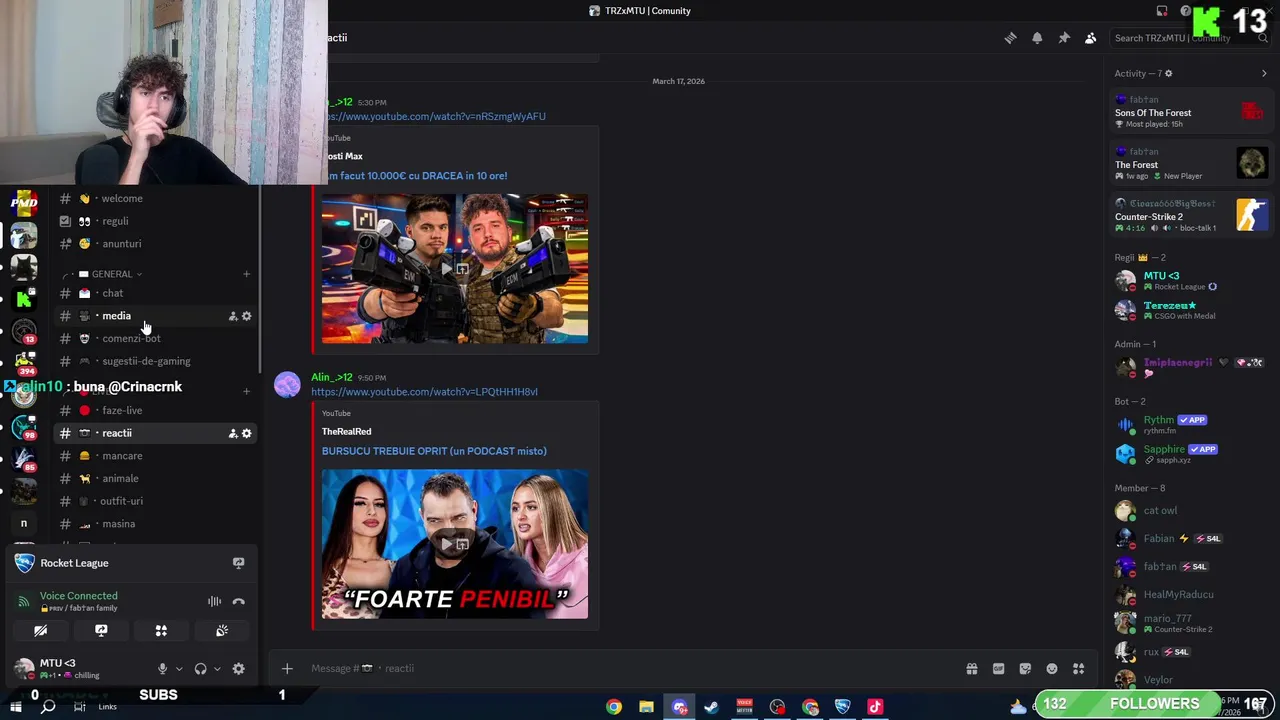
Task: View Sapphire bot profile
Action: coord(1190,453)
